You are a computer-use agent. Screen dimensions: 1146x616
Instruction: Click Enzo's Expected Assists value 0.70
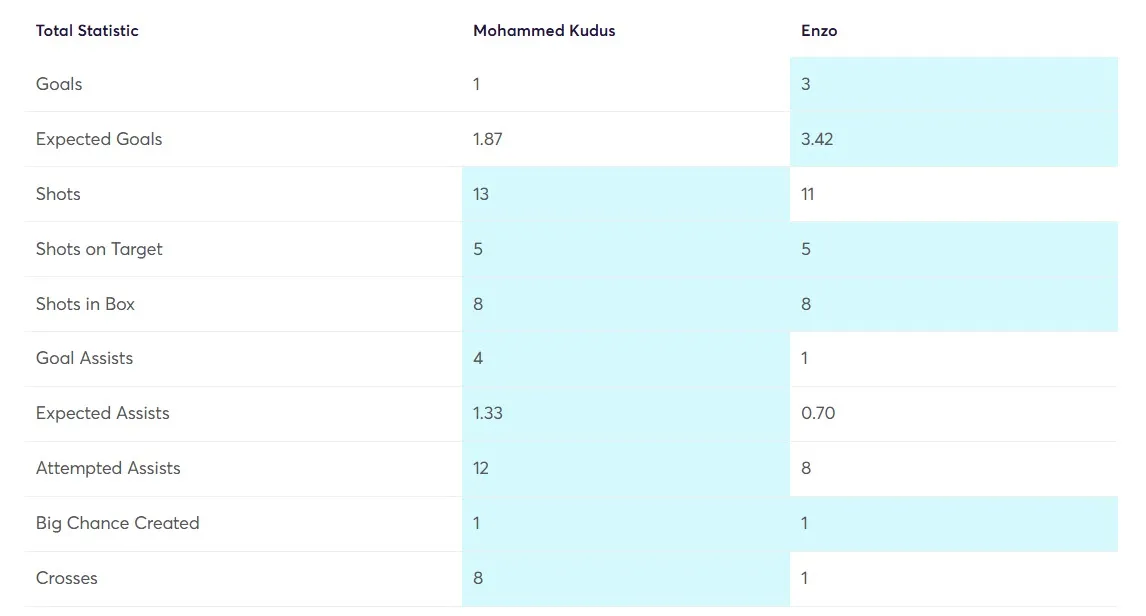click(x=818, y=413)
